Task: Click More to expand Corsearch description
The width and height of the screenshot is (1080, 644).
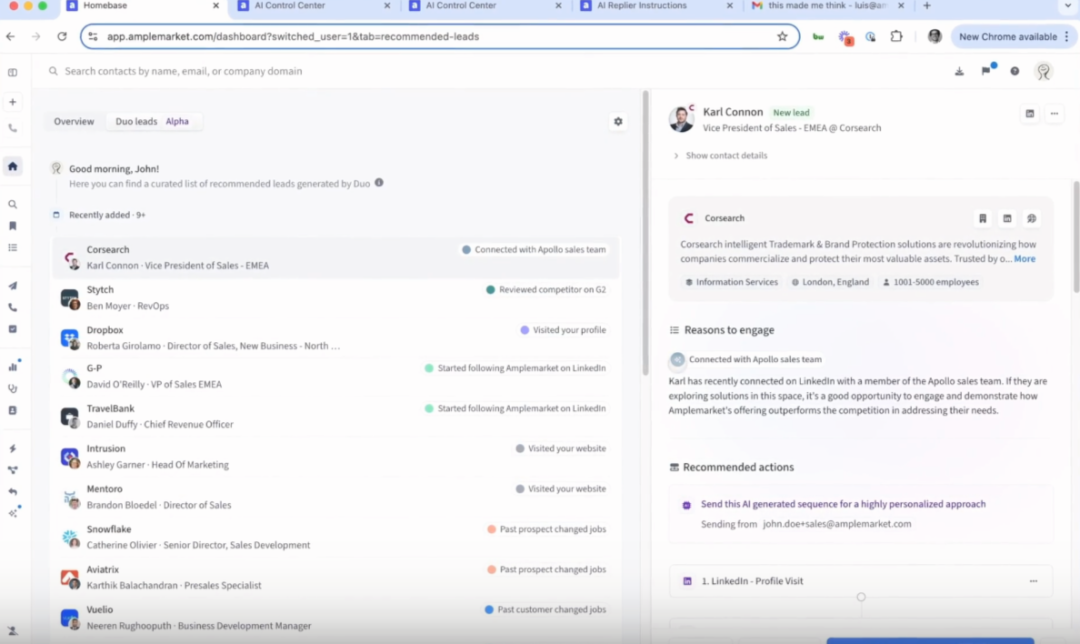Action: point(1024,259)
